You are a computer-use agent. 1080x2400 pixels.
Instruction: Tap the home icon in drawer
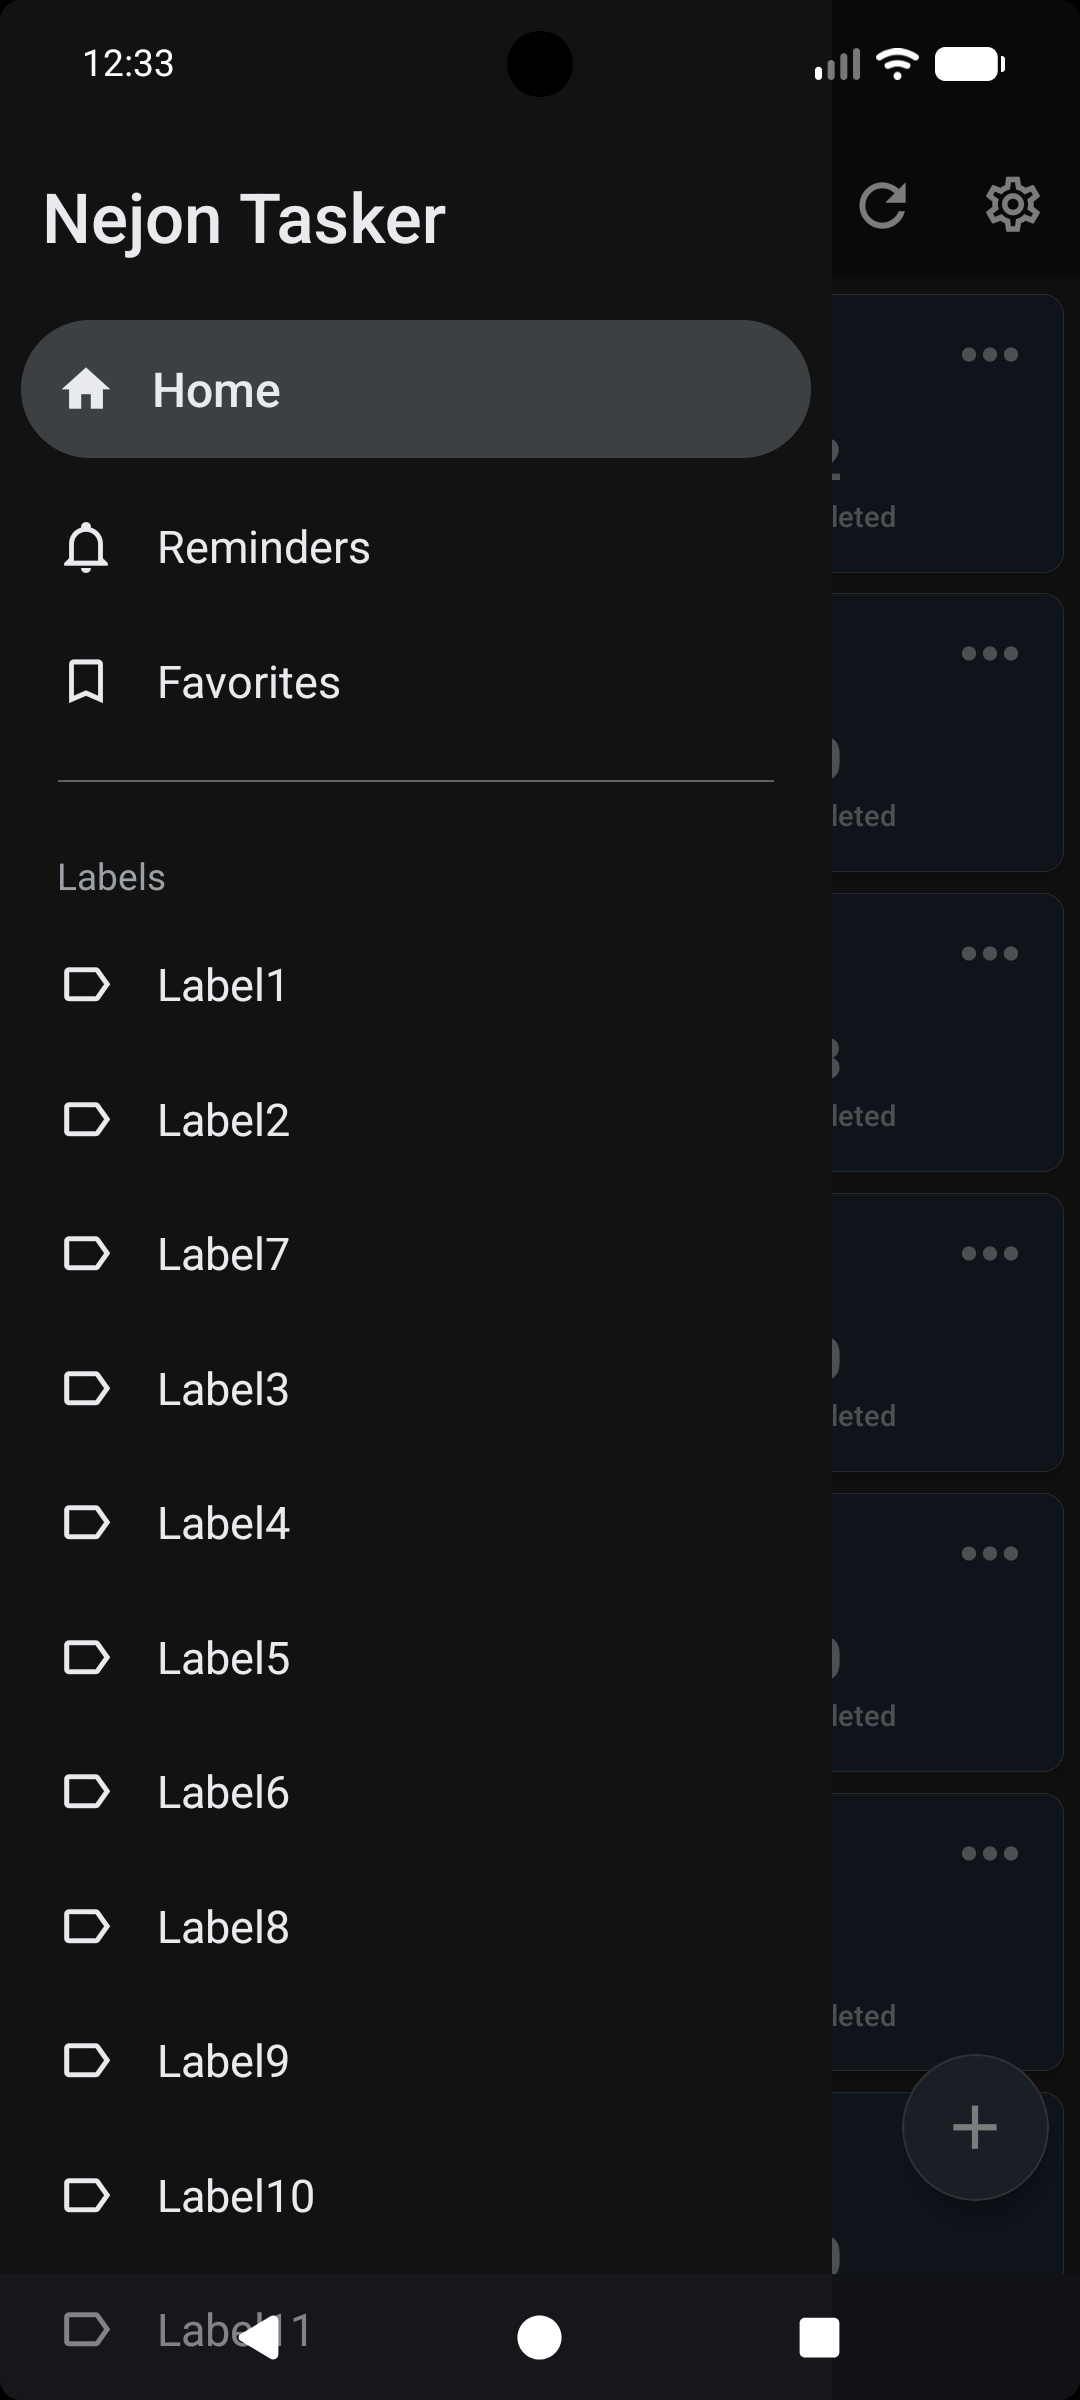(x=86, y=390)
